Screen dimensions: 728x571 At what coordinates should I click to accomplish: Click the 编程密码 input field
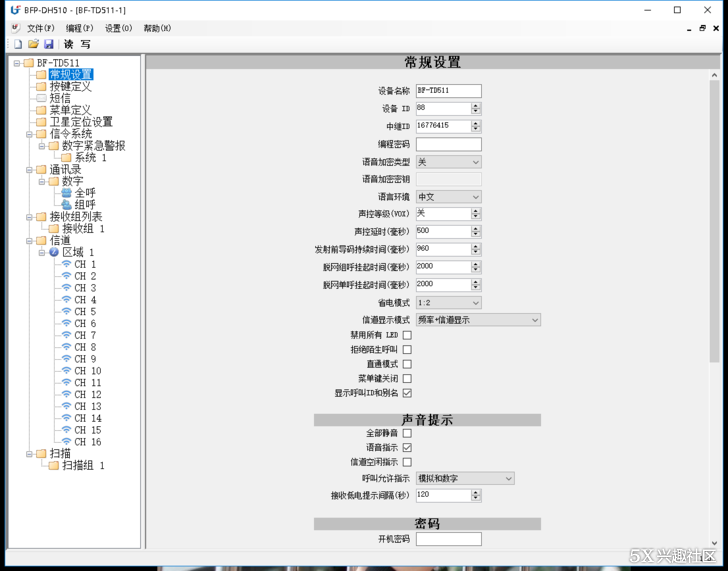(x=448, y=144)
